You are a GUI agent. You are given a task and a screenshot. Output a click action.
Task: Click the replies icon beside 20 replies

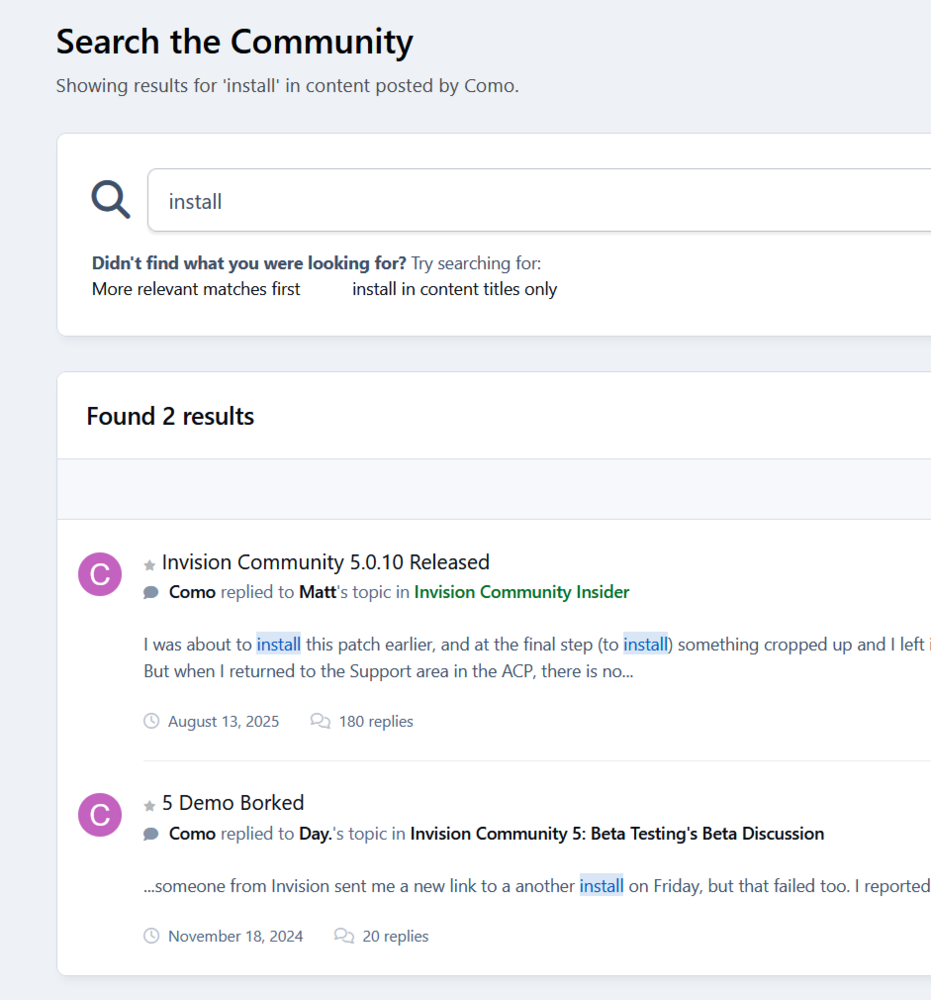[344, 936]
